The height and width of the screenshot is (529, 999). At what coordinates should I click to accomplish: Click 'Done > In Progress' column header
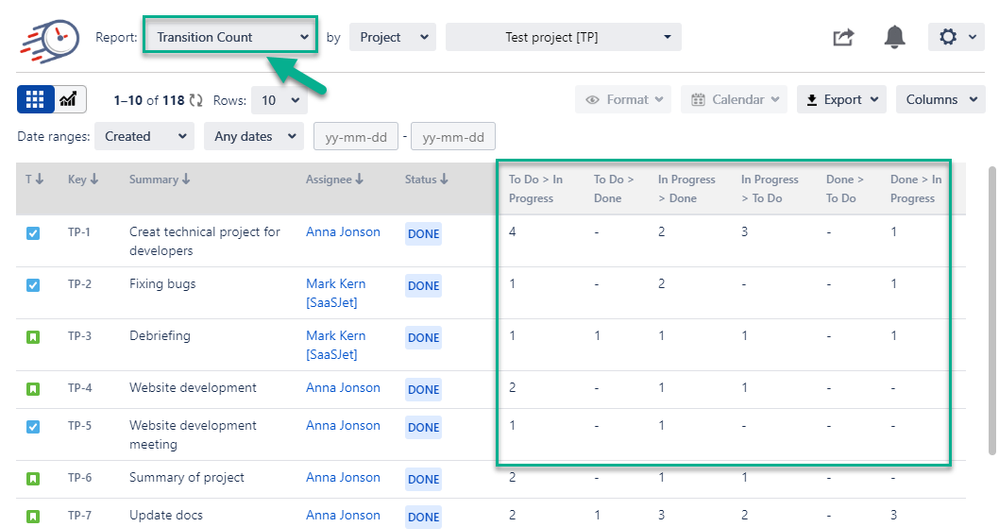pos(916,189)
